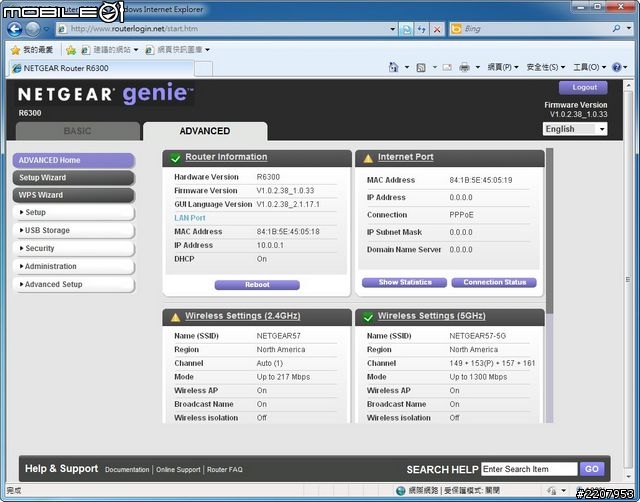The image size is (640, 502).
Task: Open address bar history dropdown arrow
Action: [392, 29]
